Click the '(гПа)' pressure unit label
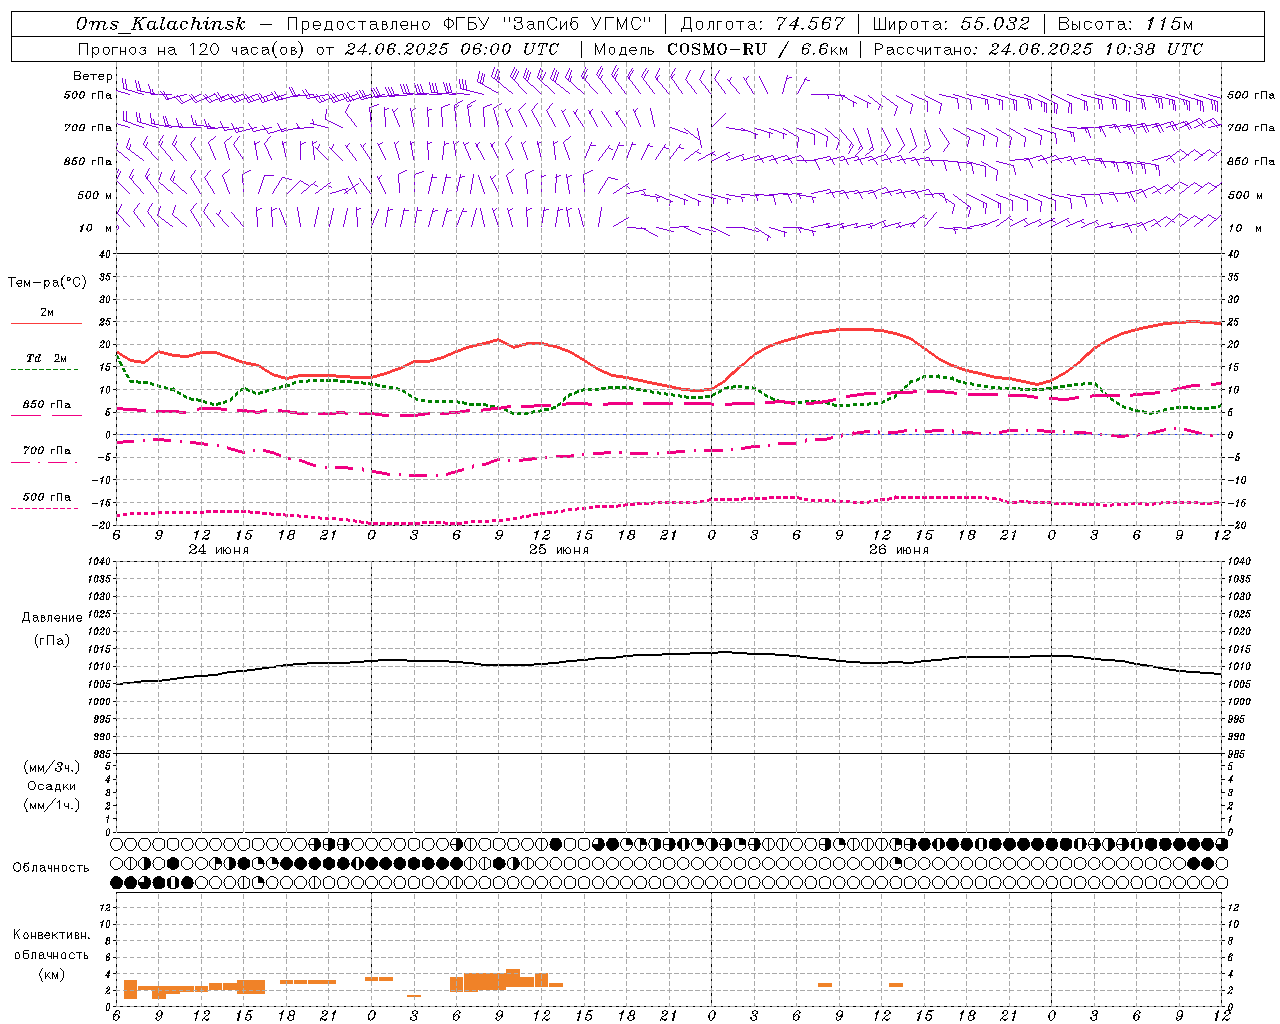Screen dimensions: 1280x1024 pyautogui.click(x=51, y=641)
